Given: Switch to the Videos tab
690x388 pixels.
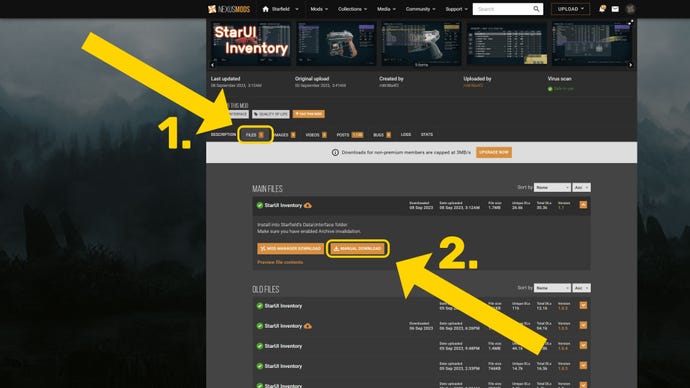Looking at the screenshot, I should (x=316, y=135).
